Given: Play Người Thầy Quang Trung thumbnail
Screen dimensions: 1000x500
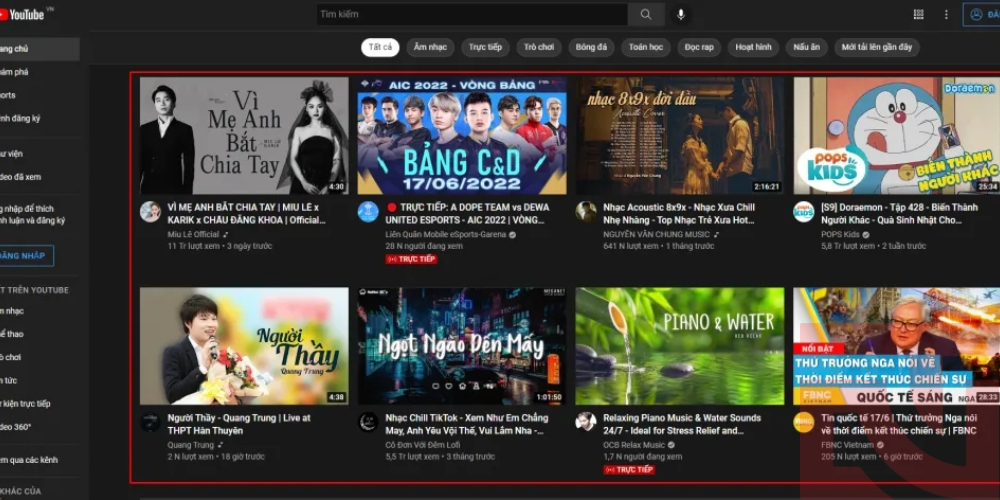Looking at the screenshot, I should pos(244,346).
